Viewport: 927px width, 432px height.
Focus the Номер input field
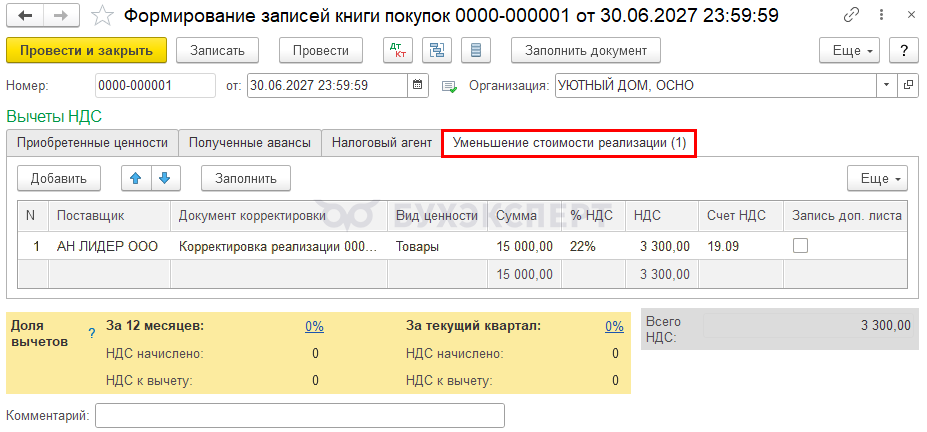[155, 85]
